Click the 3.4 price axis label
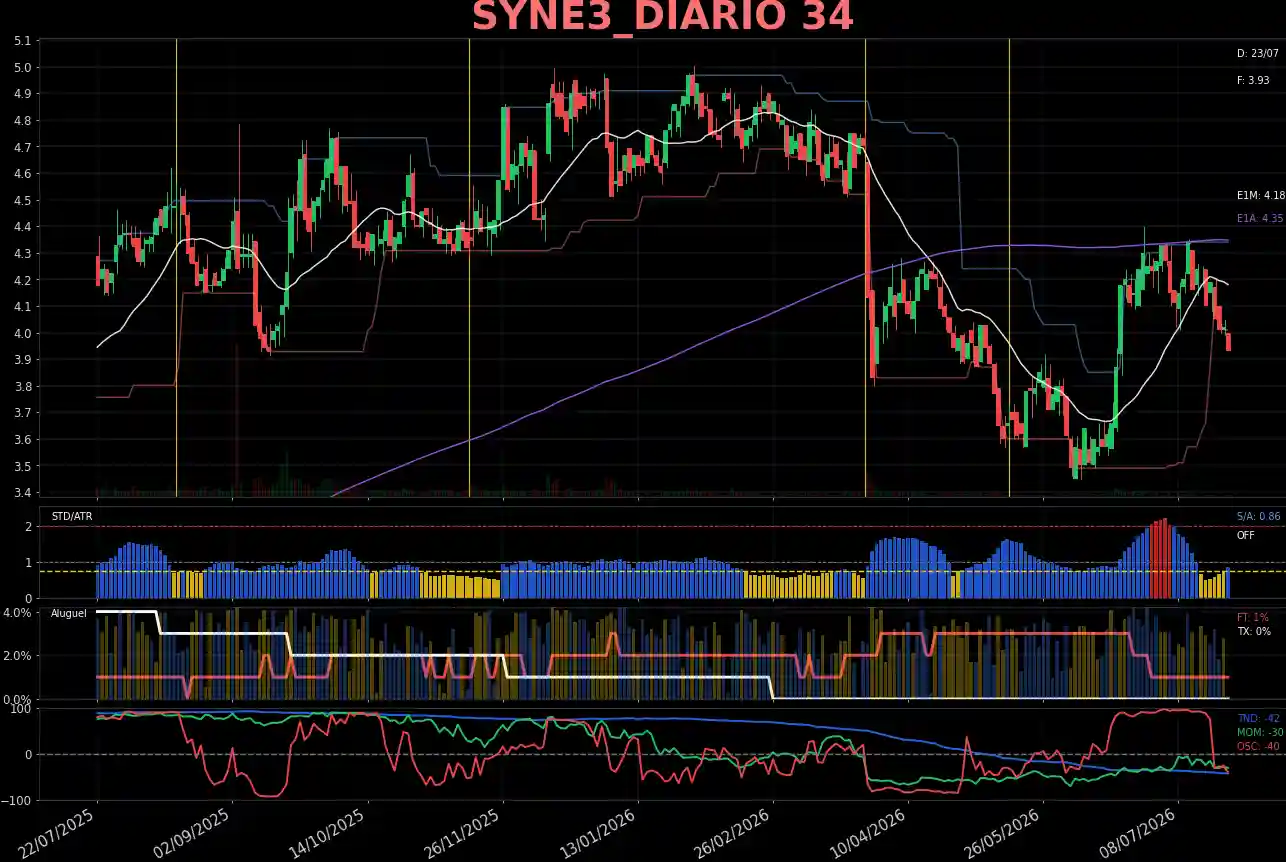The width and height of the screenshot is (1286, 862). (x=22, y=493)
